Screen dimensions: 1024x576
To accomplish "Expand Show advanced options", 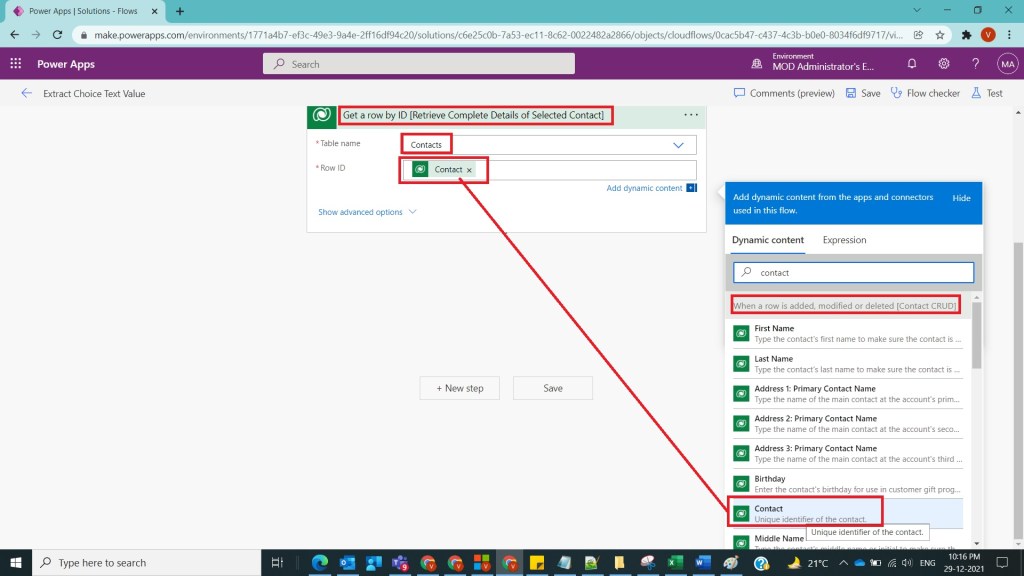I will [366, 212].
